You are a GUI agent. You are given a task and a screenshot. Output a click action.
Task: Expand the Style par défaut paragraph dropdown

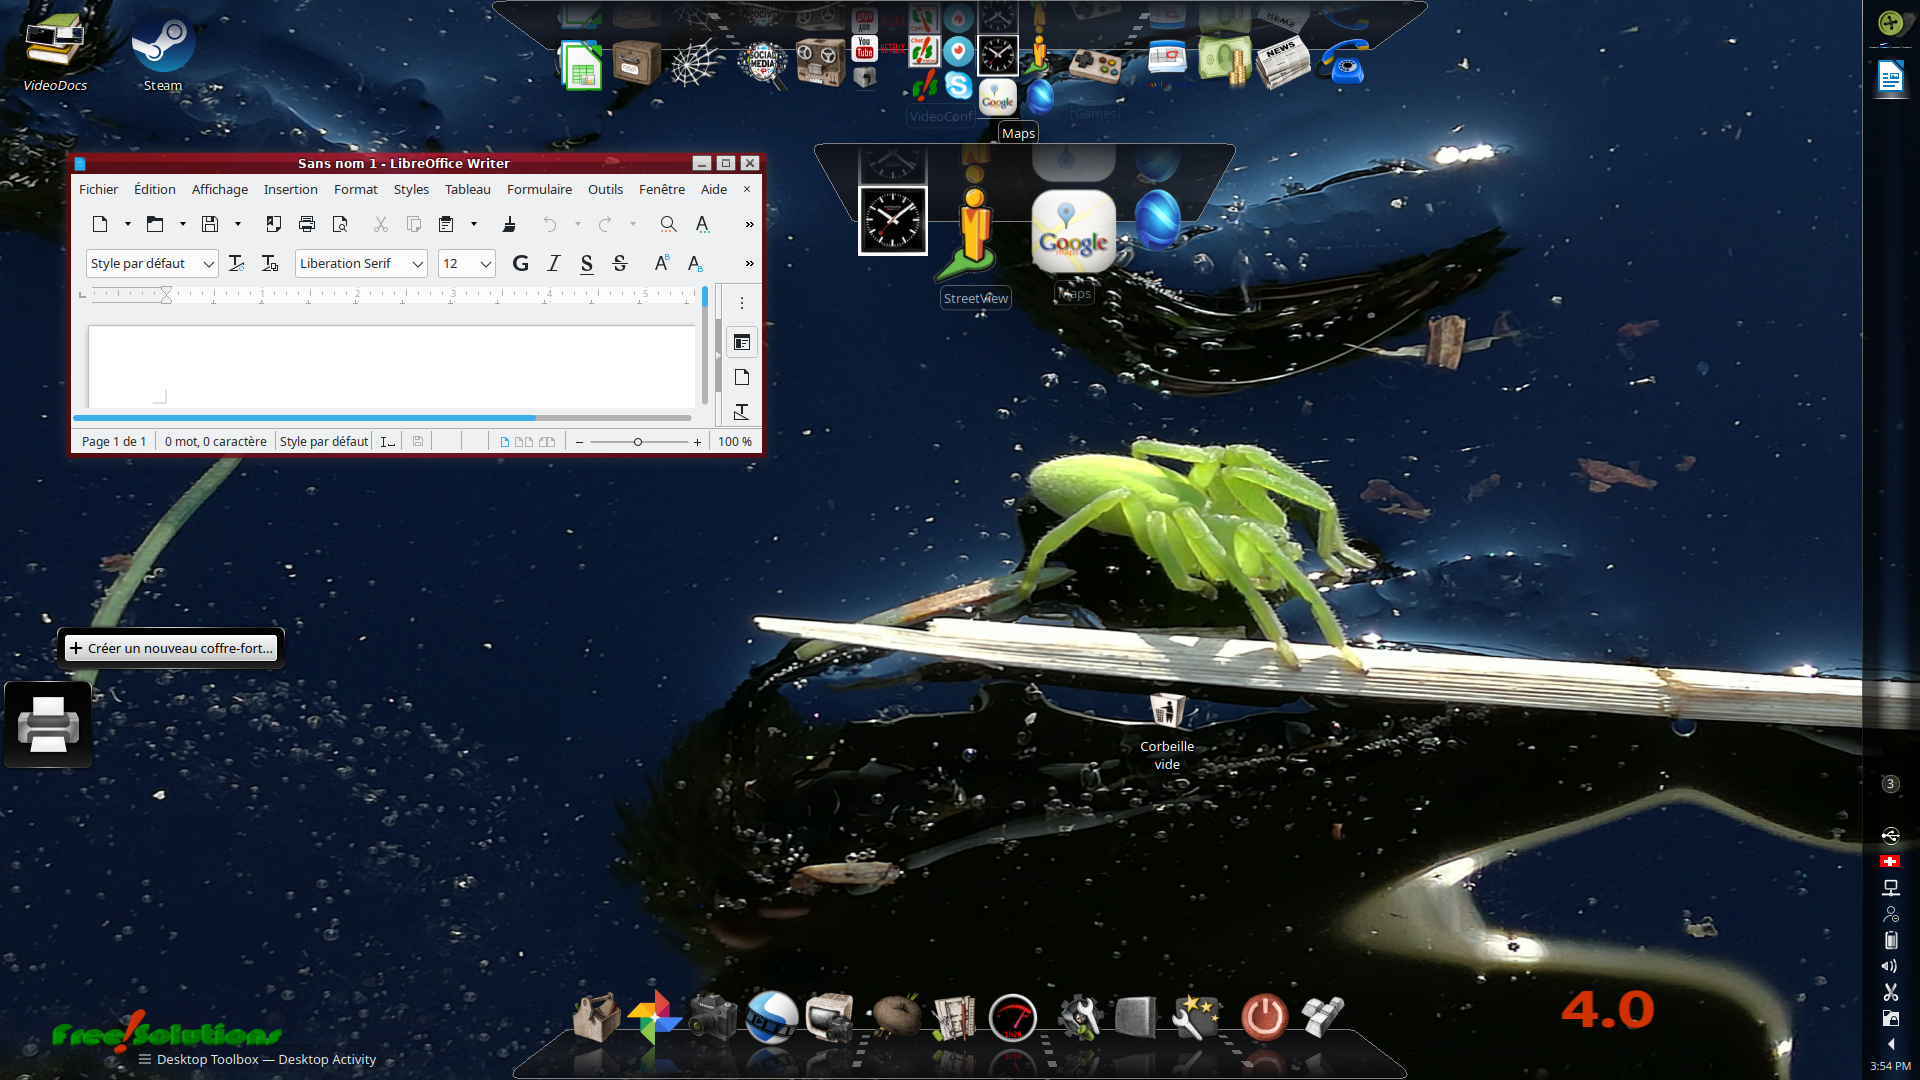[209, 264]
